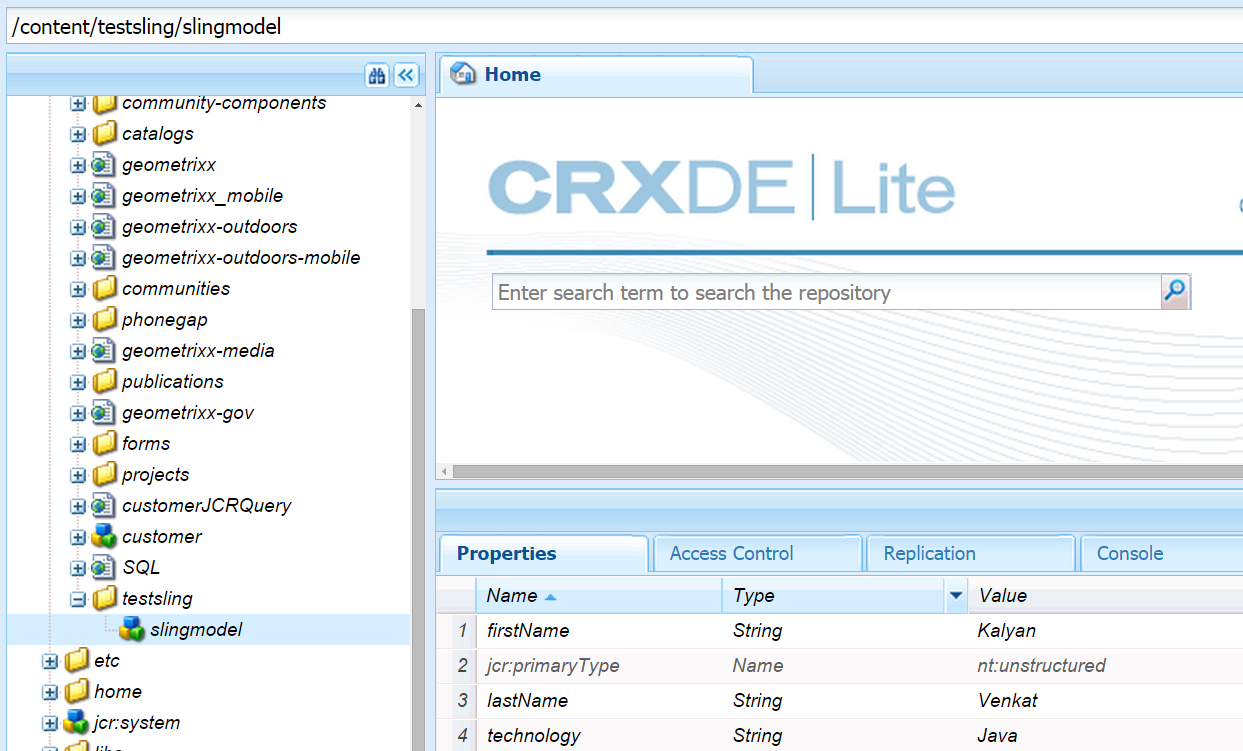The width and height of the screenshot is (1243, 751).
Task: Click the folder icon of projects
Action: (104, 475)
